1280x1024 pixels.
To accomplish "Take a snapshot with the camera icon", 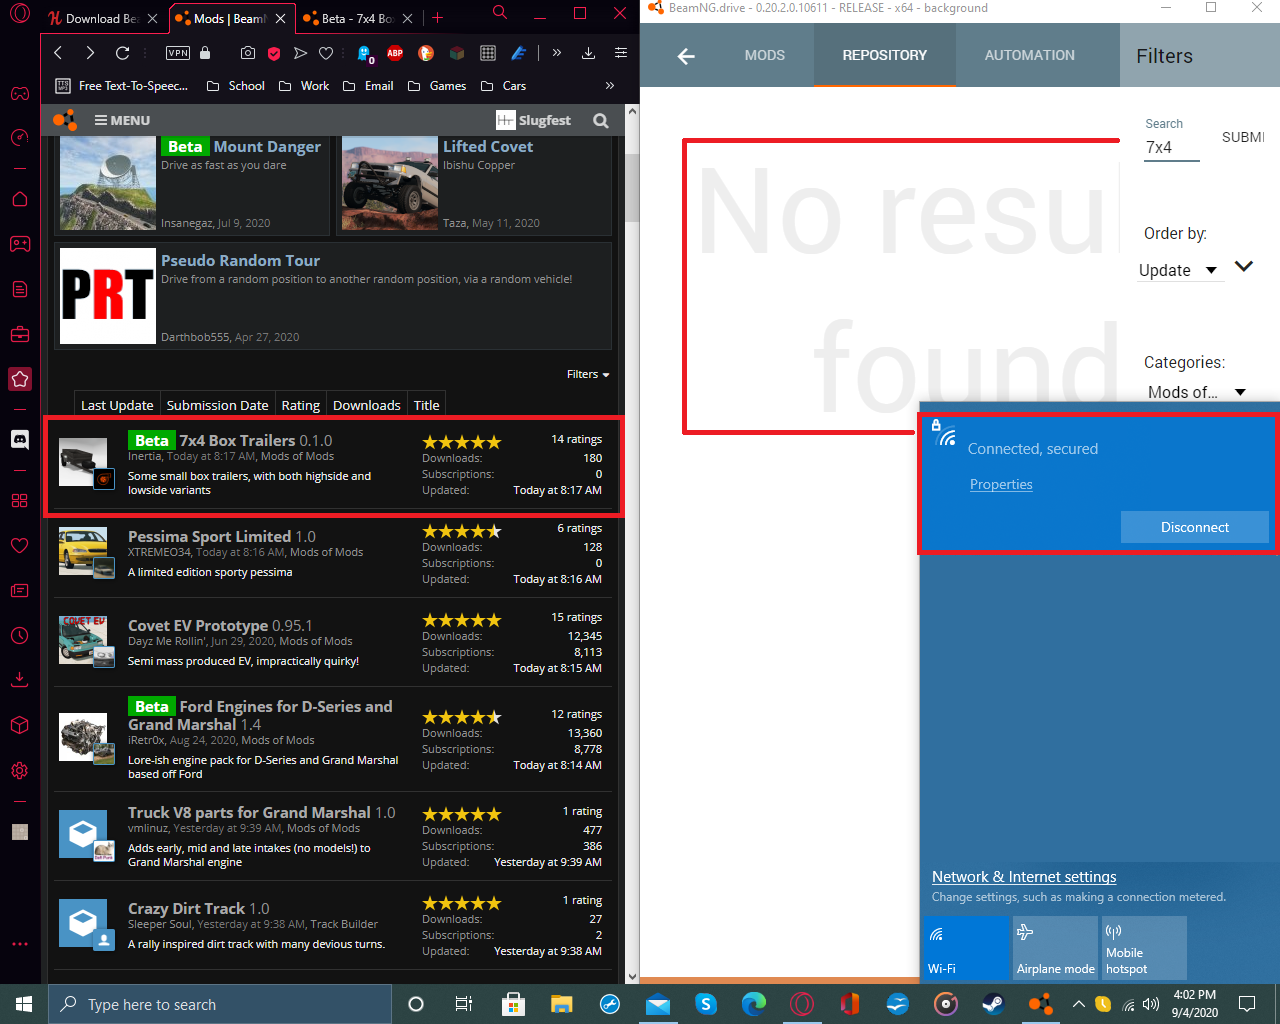I will 248,53.
